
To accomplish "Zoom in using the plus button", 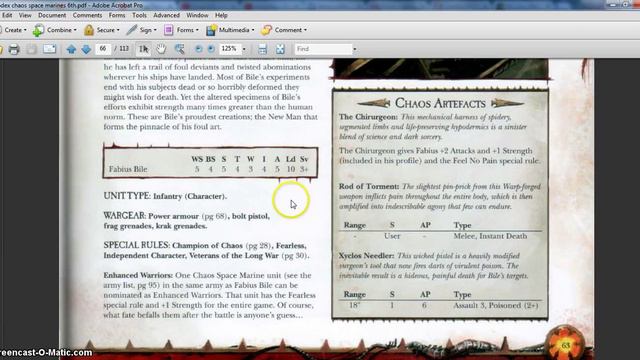I will click(211, 49).
